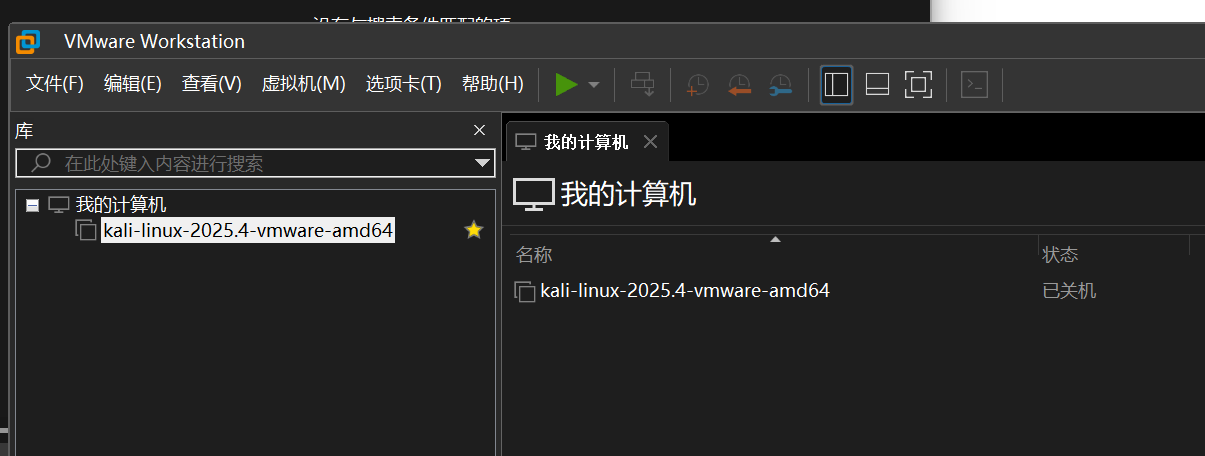Viewport: 1205px width, 456px height.
Task: Open the console view terminal icon
Action: (974, 85)
